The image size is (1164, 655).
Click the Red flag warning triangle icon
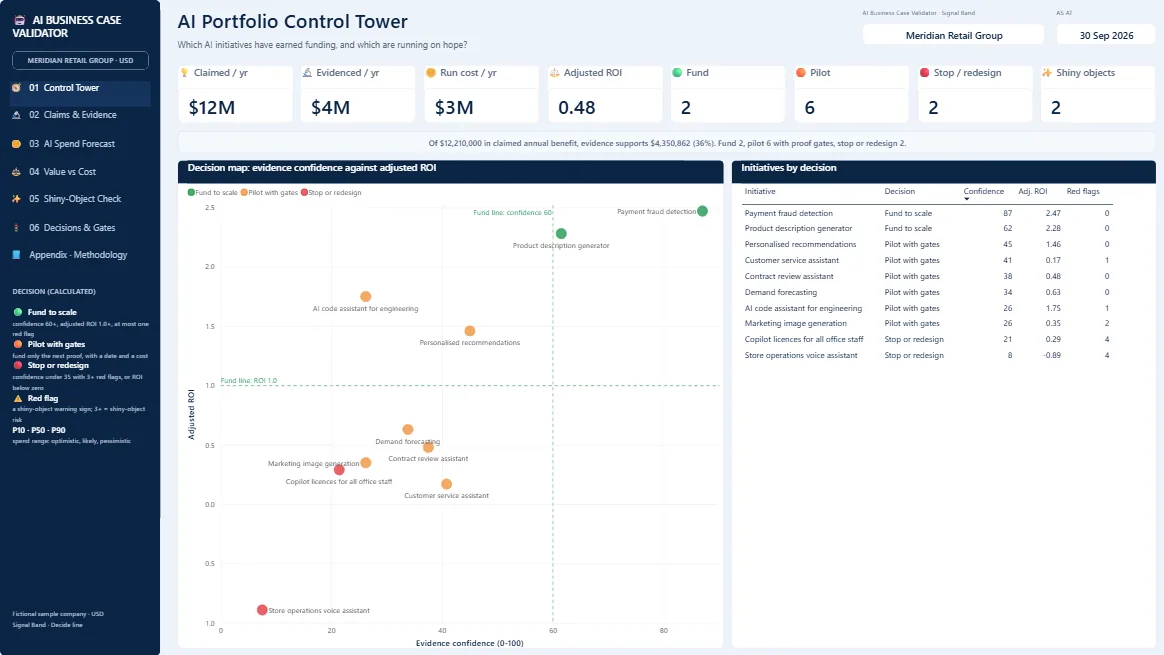pyautogui.click(x=18, y=399)
